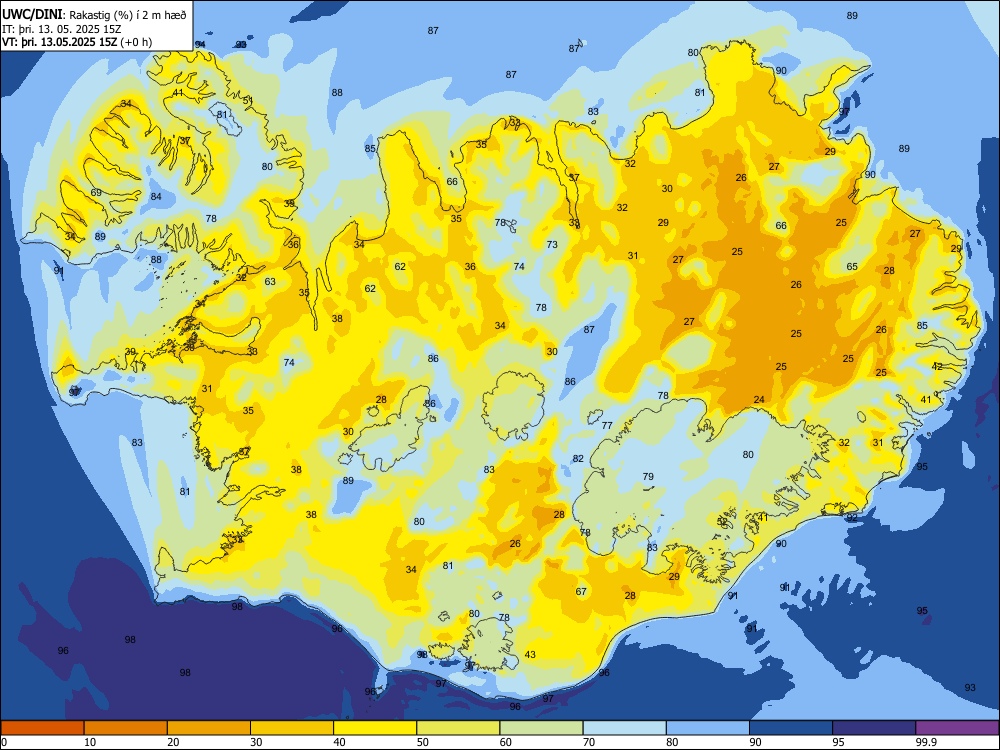
Task: Click the '50' legend tick label
Action: [423, 742]
